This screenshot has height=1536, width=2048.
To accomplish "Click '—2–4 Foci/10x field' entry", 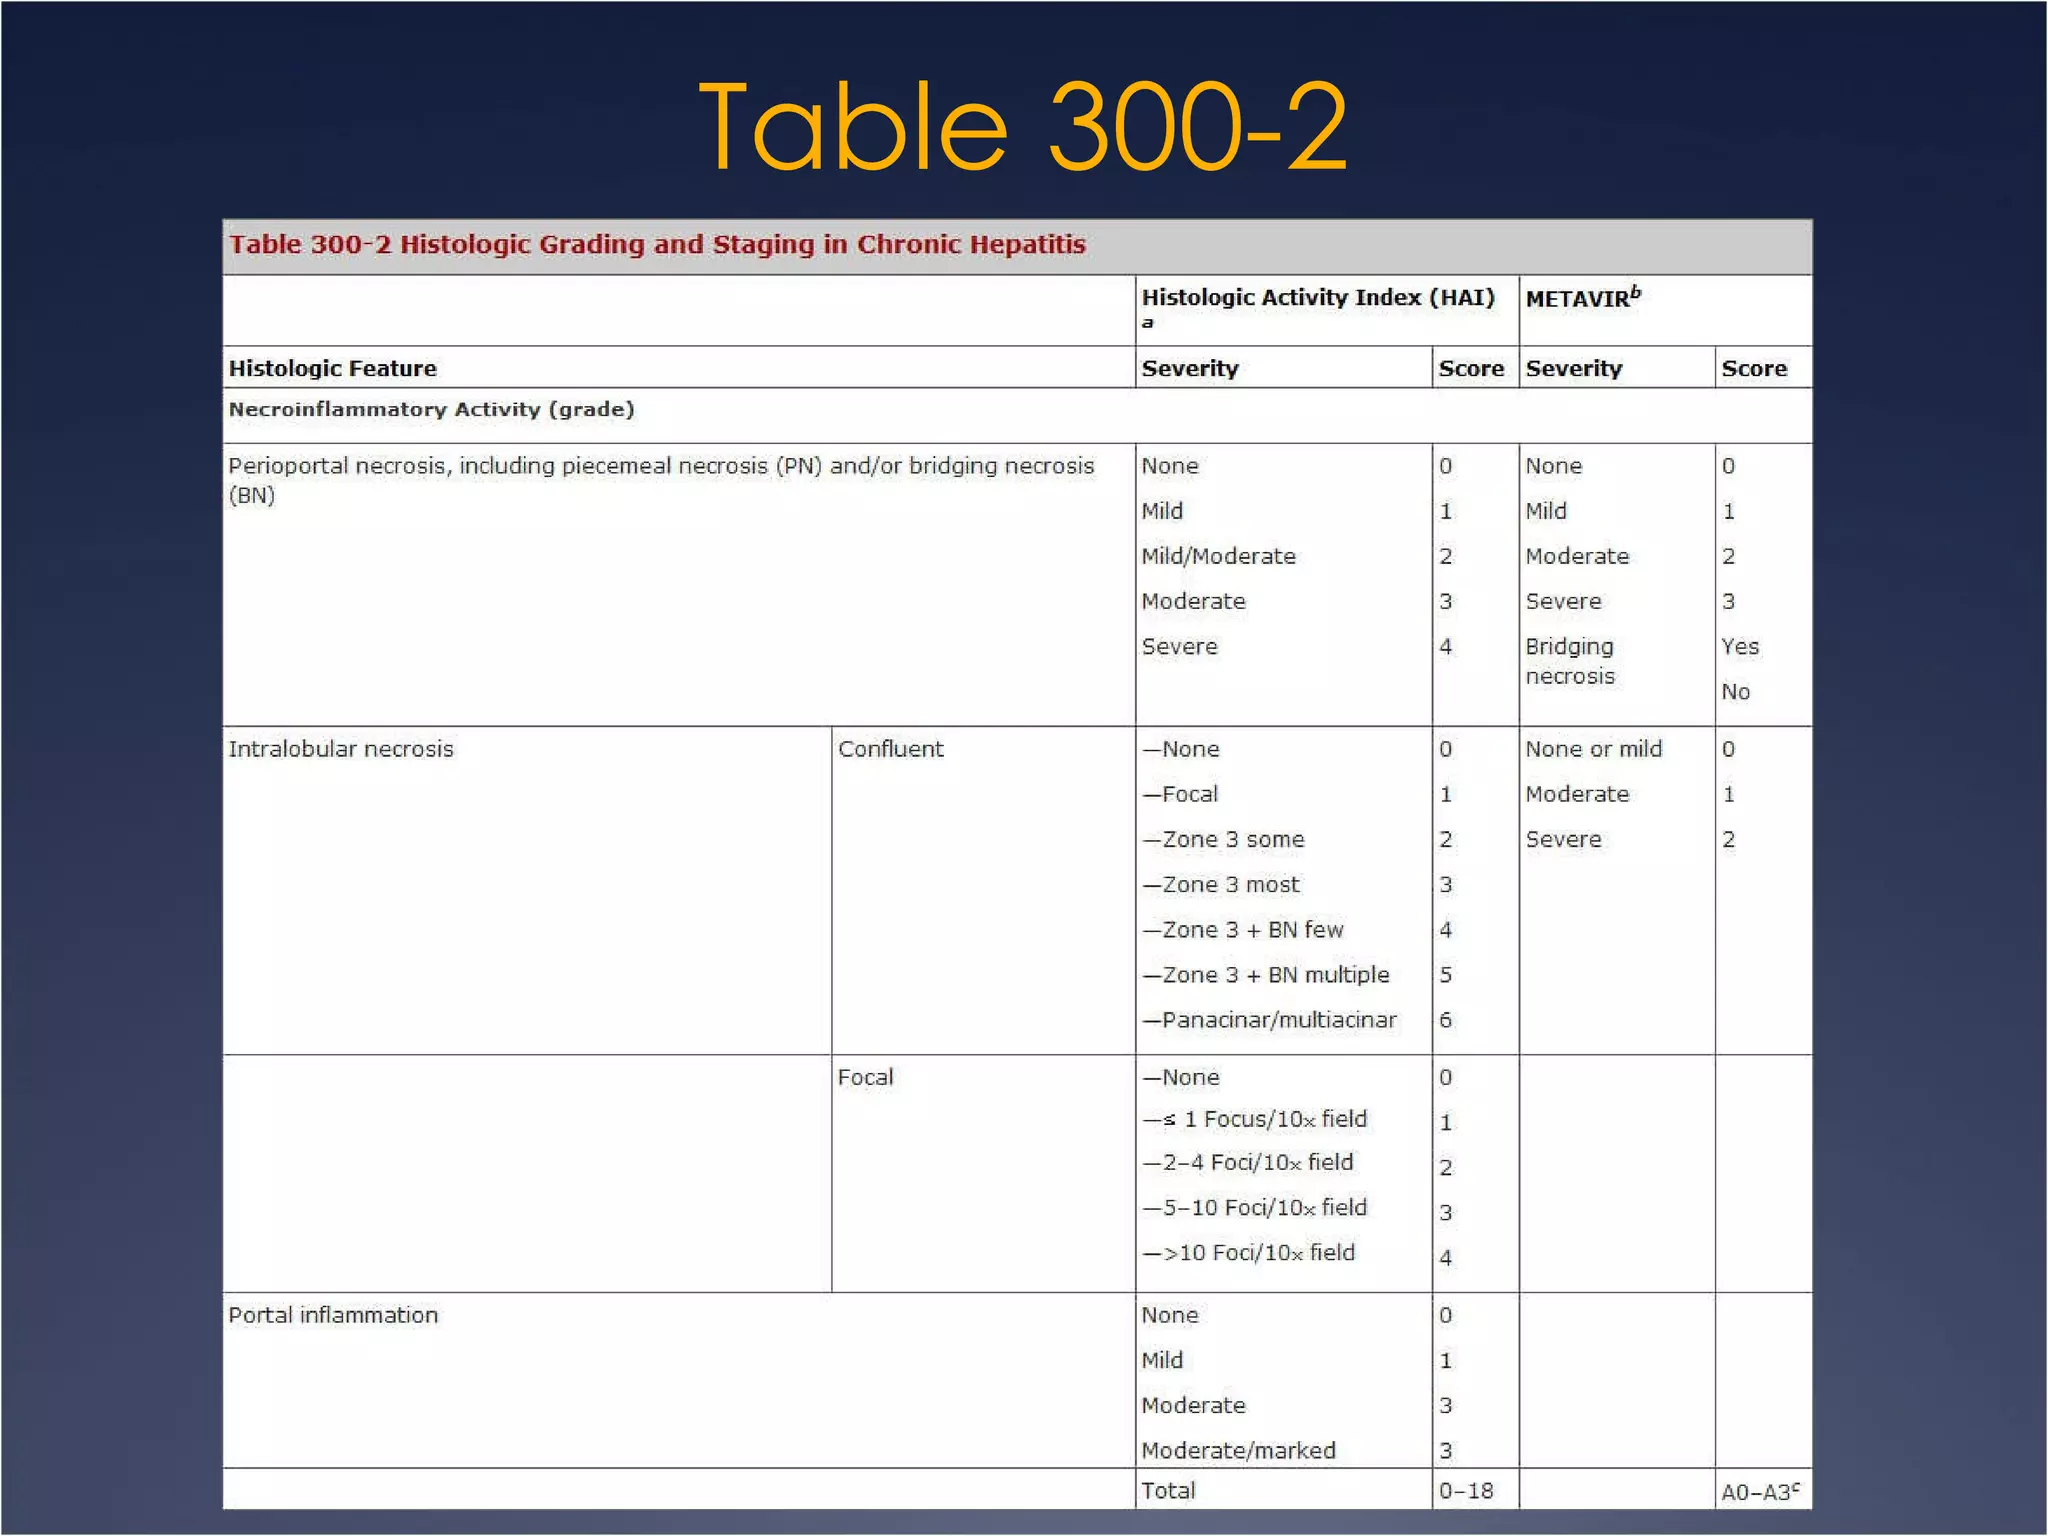I will 1248,1162.
